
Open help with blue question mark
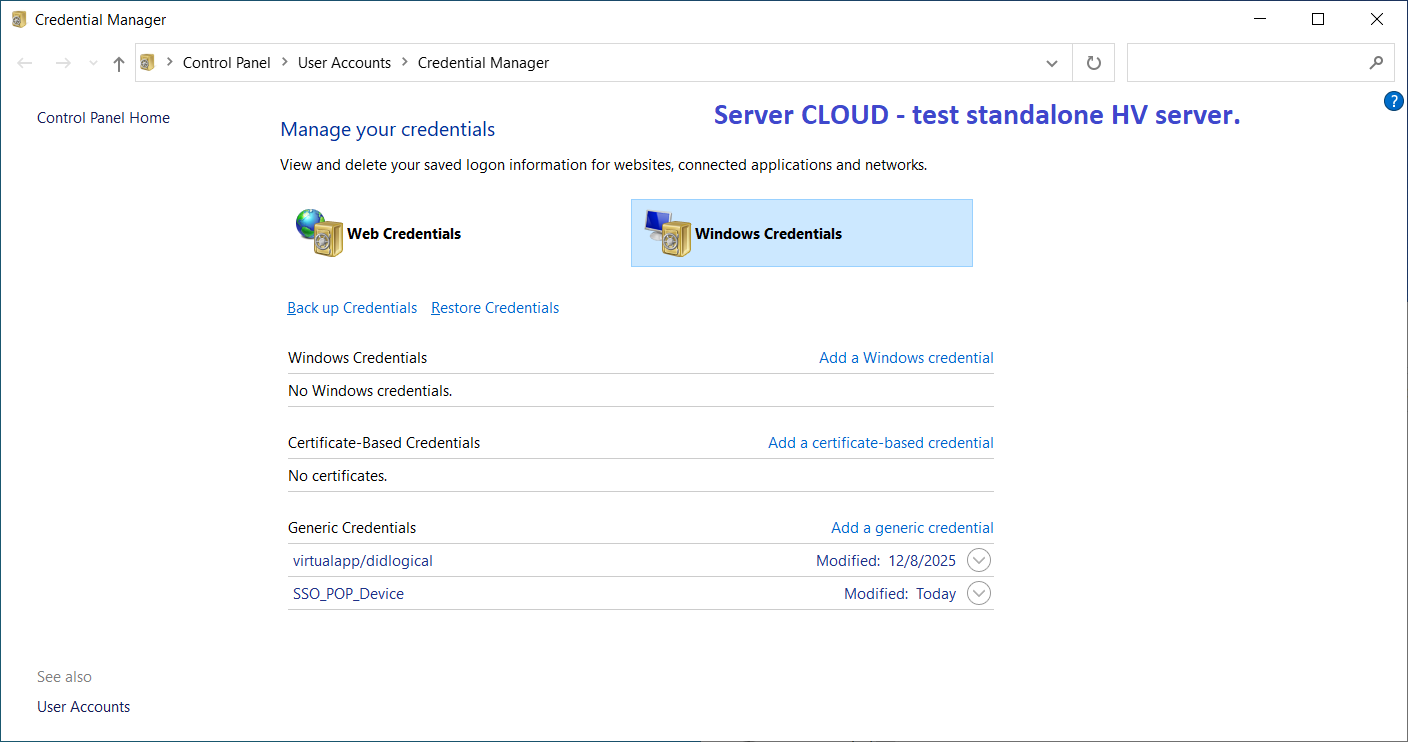(x=1394, y=101)
